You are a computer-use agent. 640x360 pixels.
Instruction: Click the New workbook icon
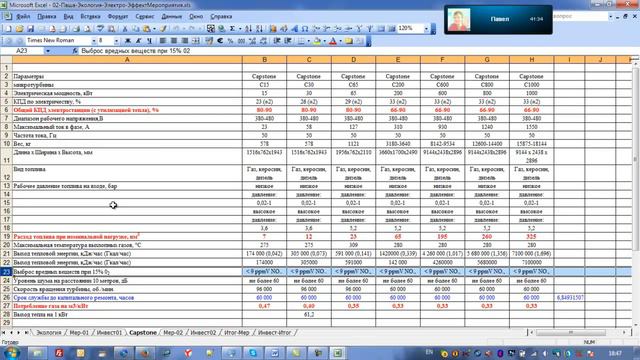8,29
